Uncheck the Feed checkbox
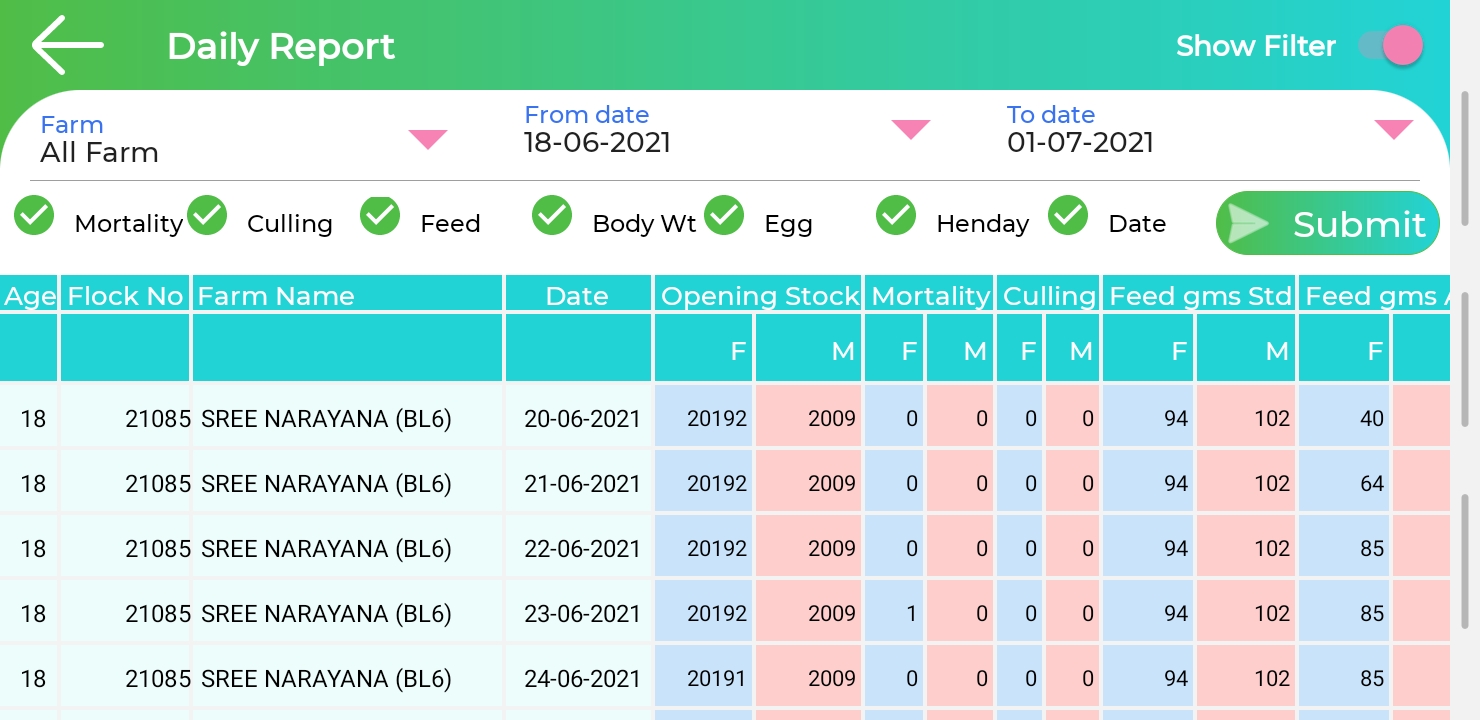The image size is (1480, 720). 380,216
